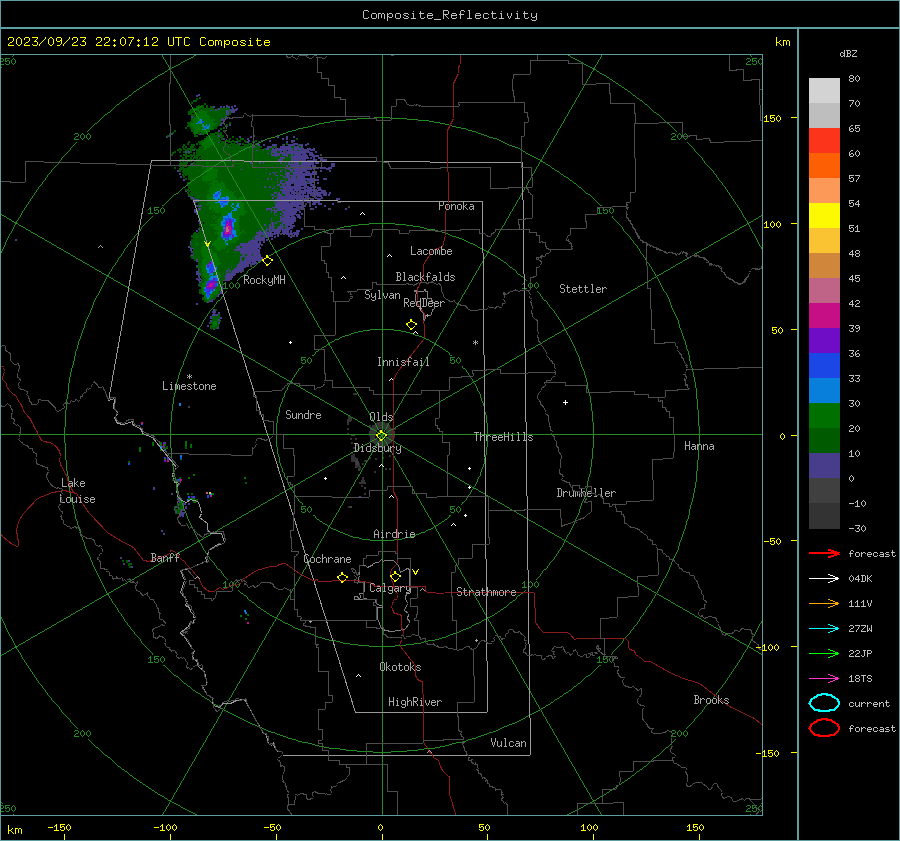Click the cyan current oval legend icon
The image size is (900, 841).
click(824, 703)
